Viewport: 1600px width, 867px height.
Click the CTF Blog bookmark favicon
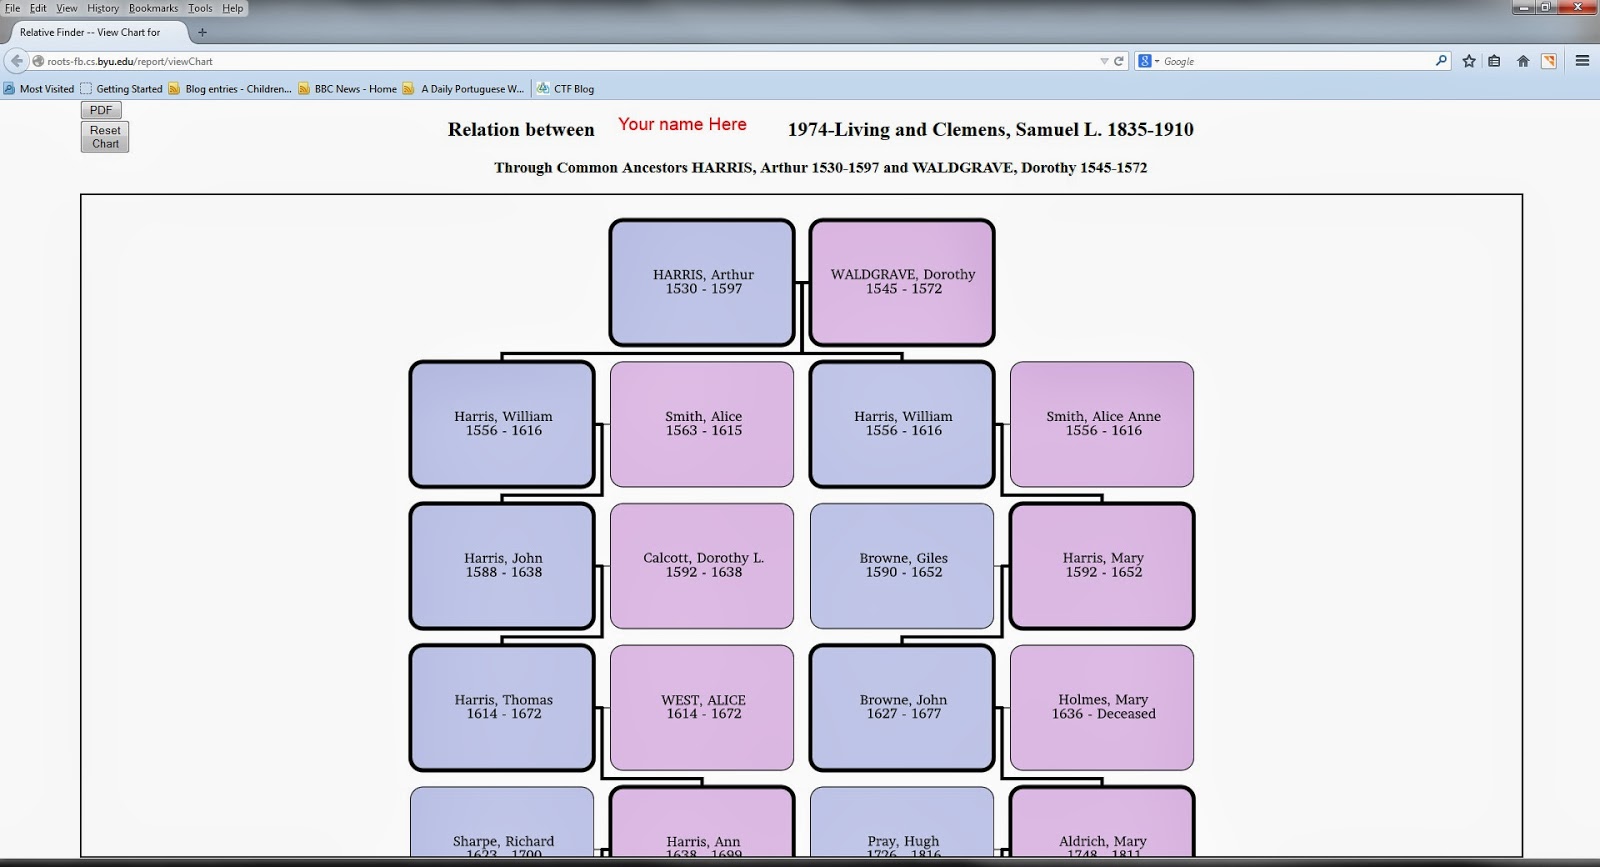[x=543, y=88]
